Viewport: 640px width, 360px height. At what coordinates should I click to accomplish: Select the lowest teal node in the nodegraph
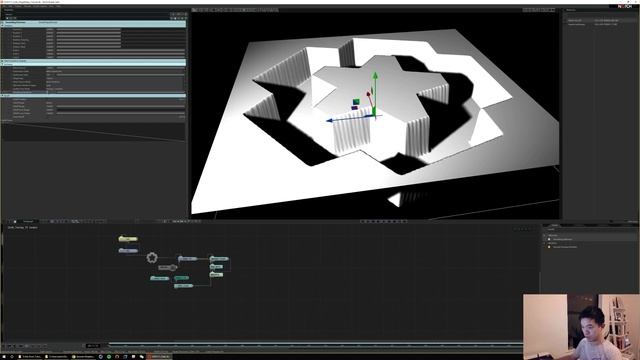(x=183, y=286)
